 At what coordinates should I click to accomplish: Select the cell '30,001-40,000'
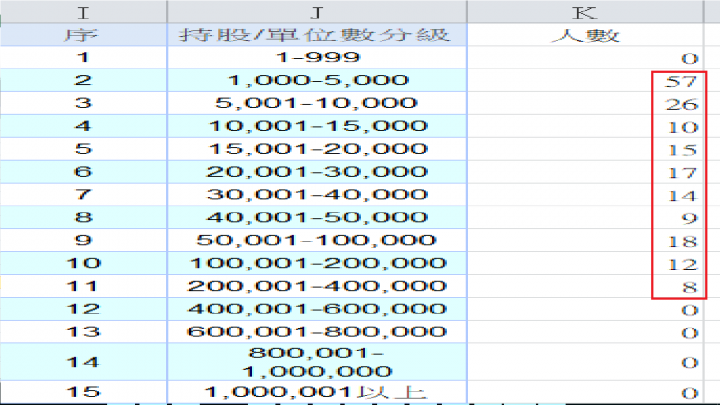coord(317,194)
